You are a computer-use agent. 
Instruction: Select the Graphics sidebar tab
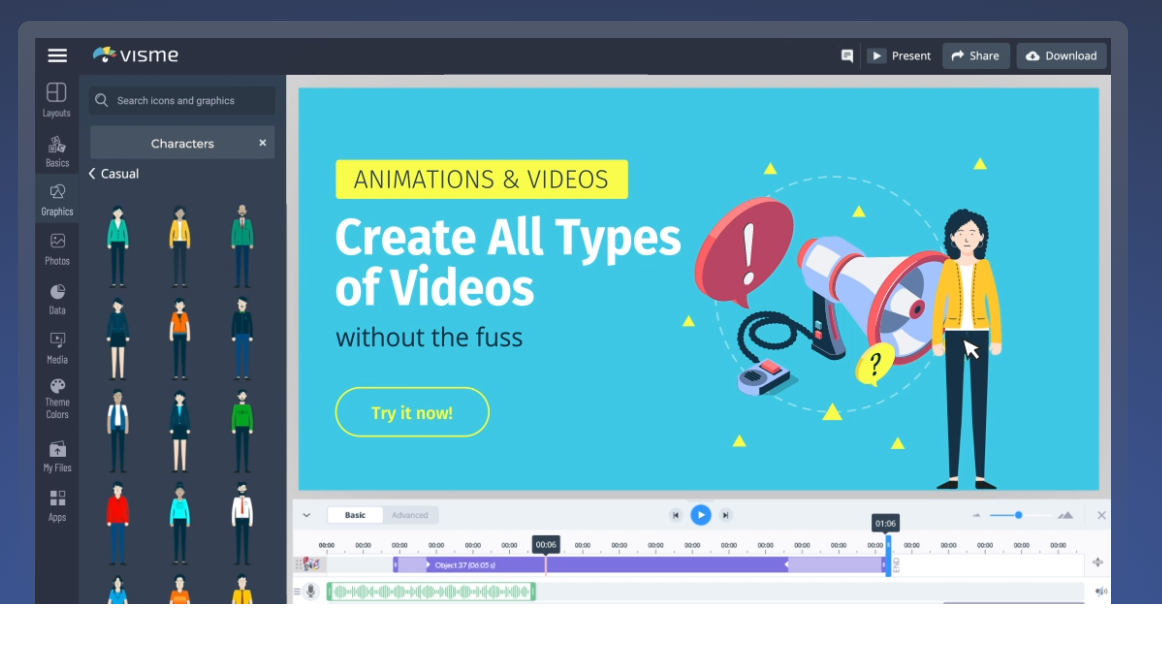click(57, 199)
